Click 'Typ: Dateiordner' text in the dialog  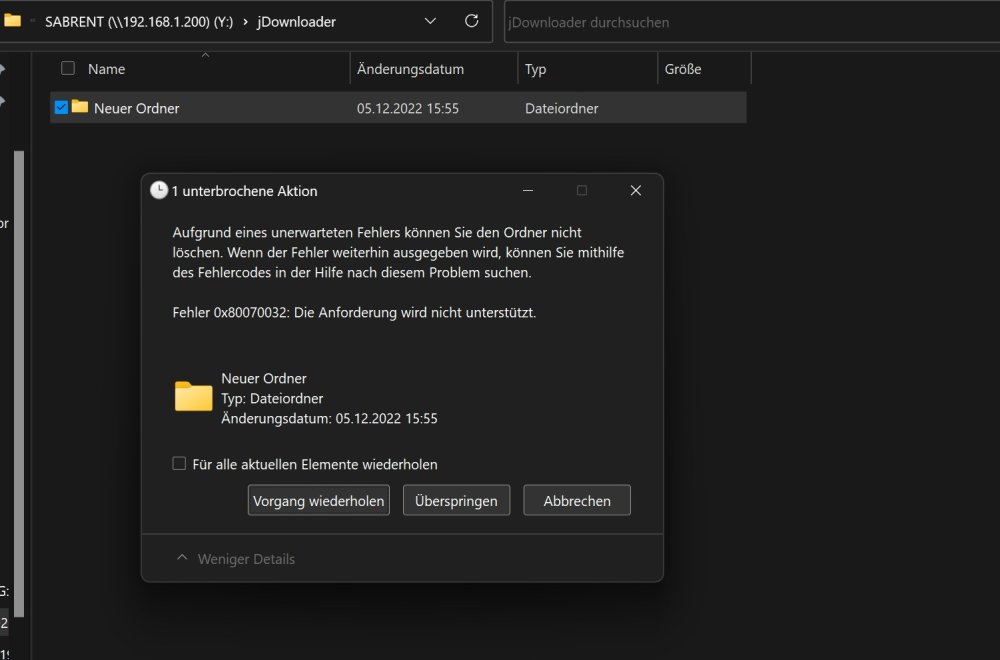tap(272, 399)
